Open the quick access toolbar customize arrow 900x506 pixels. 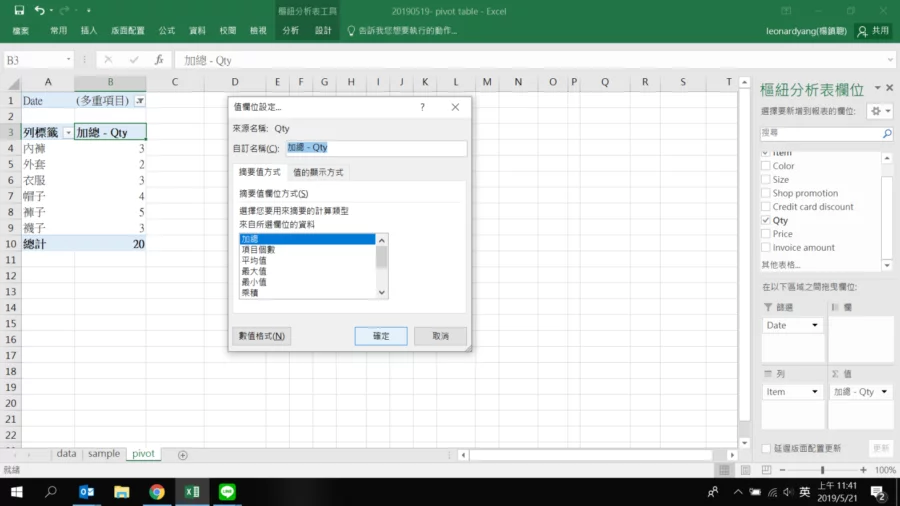88,10
